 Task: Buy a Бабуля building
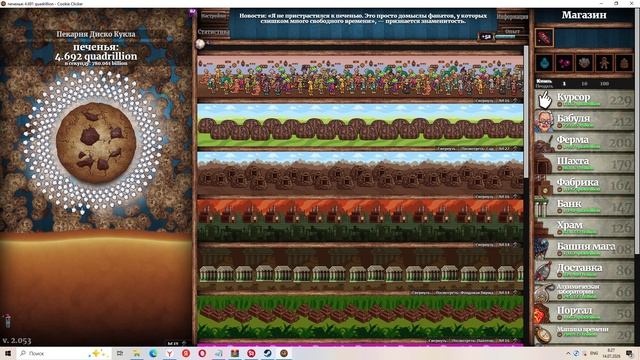pyautogui.click(x=584, y=121)
